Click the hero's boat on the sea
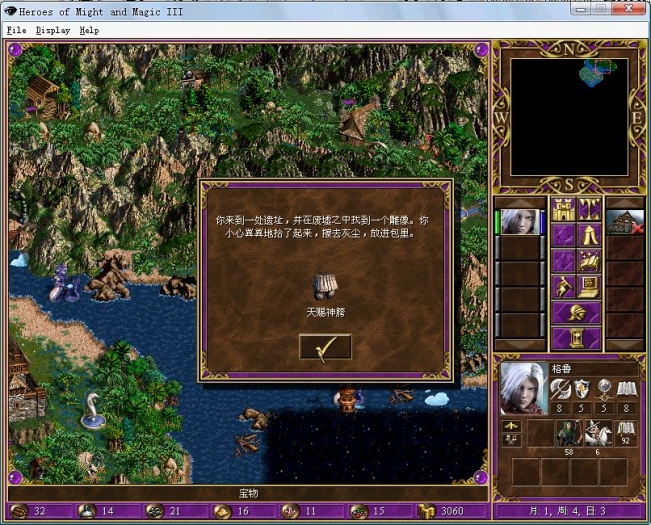 [348, 399]
